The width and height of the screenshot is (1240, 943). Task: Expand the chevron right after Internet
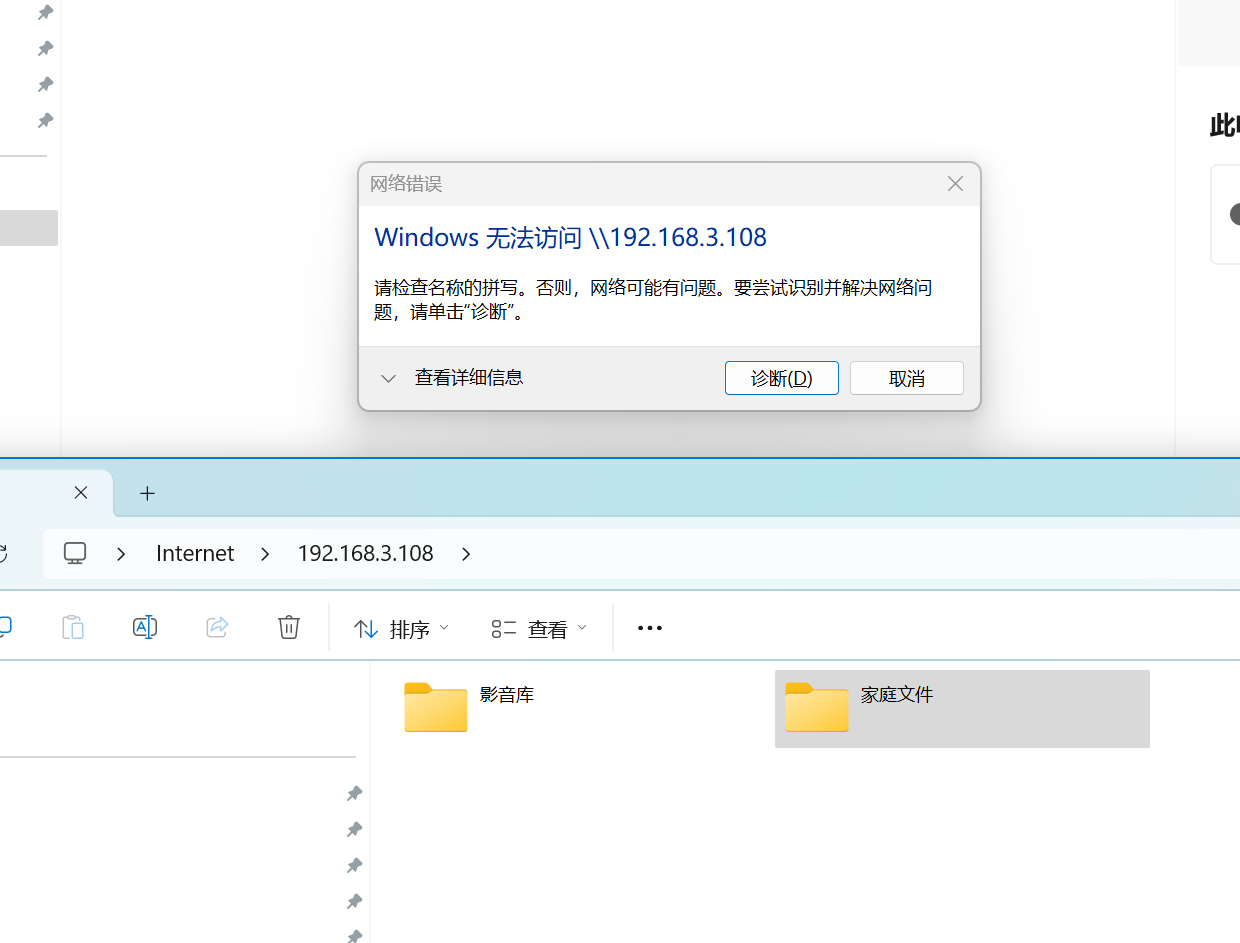pos(265,554)
